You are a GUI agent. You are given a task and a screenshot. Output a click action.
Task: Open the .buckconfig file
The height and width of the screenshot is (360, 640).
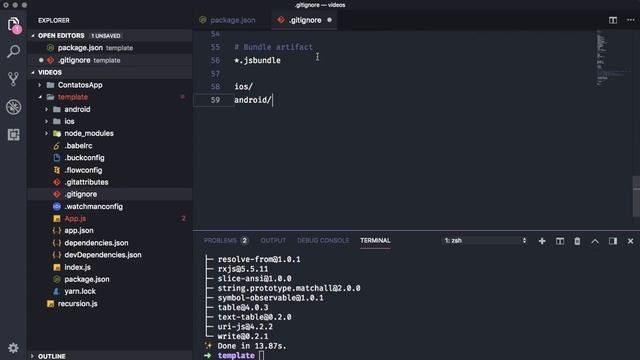point(109,158)
